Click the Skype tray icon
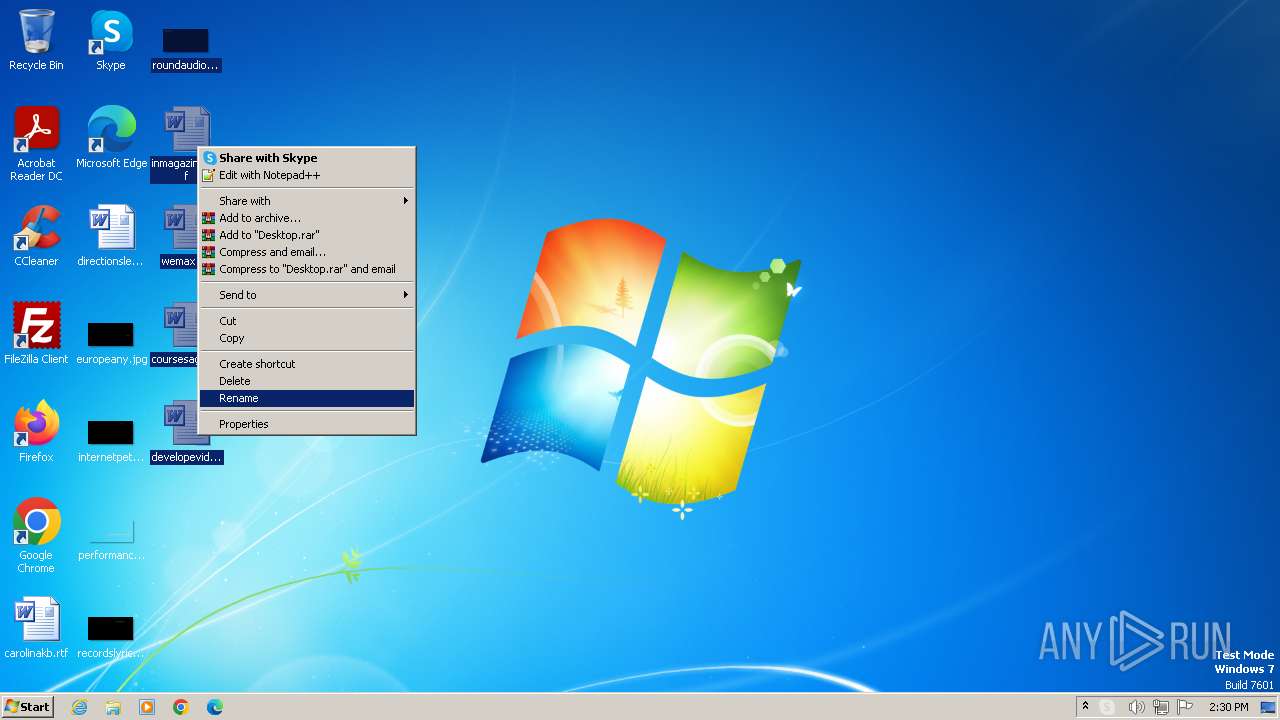 click(x=1107, y=707)
